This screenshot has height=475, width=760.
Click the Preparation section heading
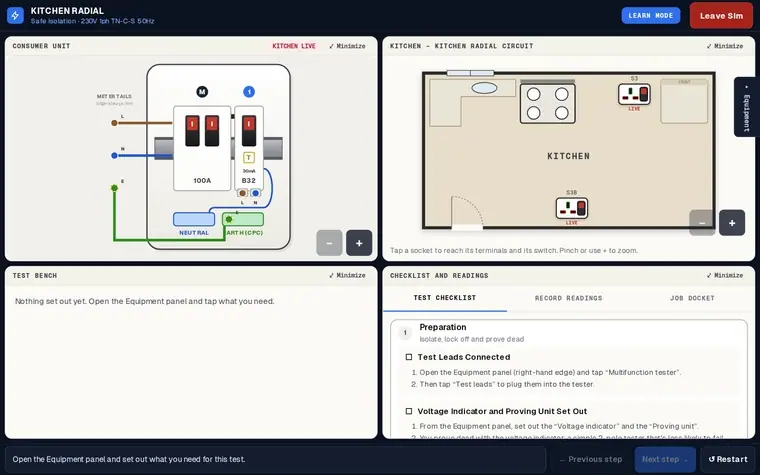point(443,327)
